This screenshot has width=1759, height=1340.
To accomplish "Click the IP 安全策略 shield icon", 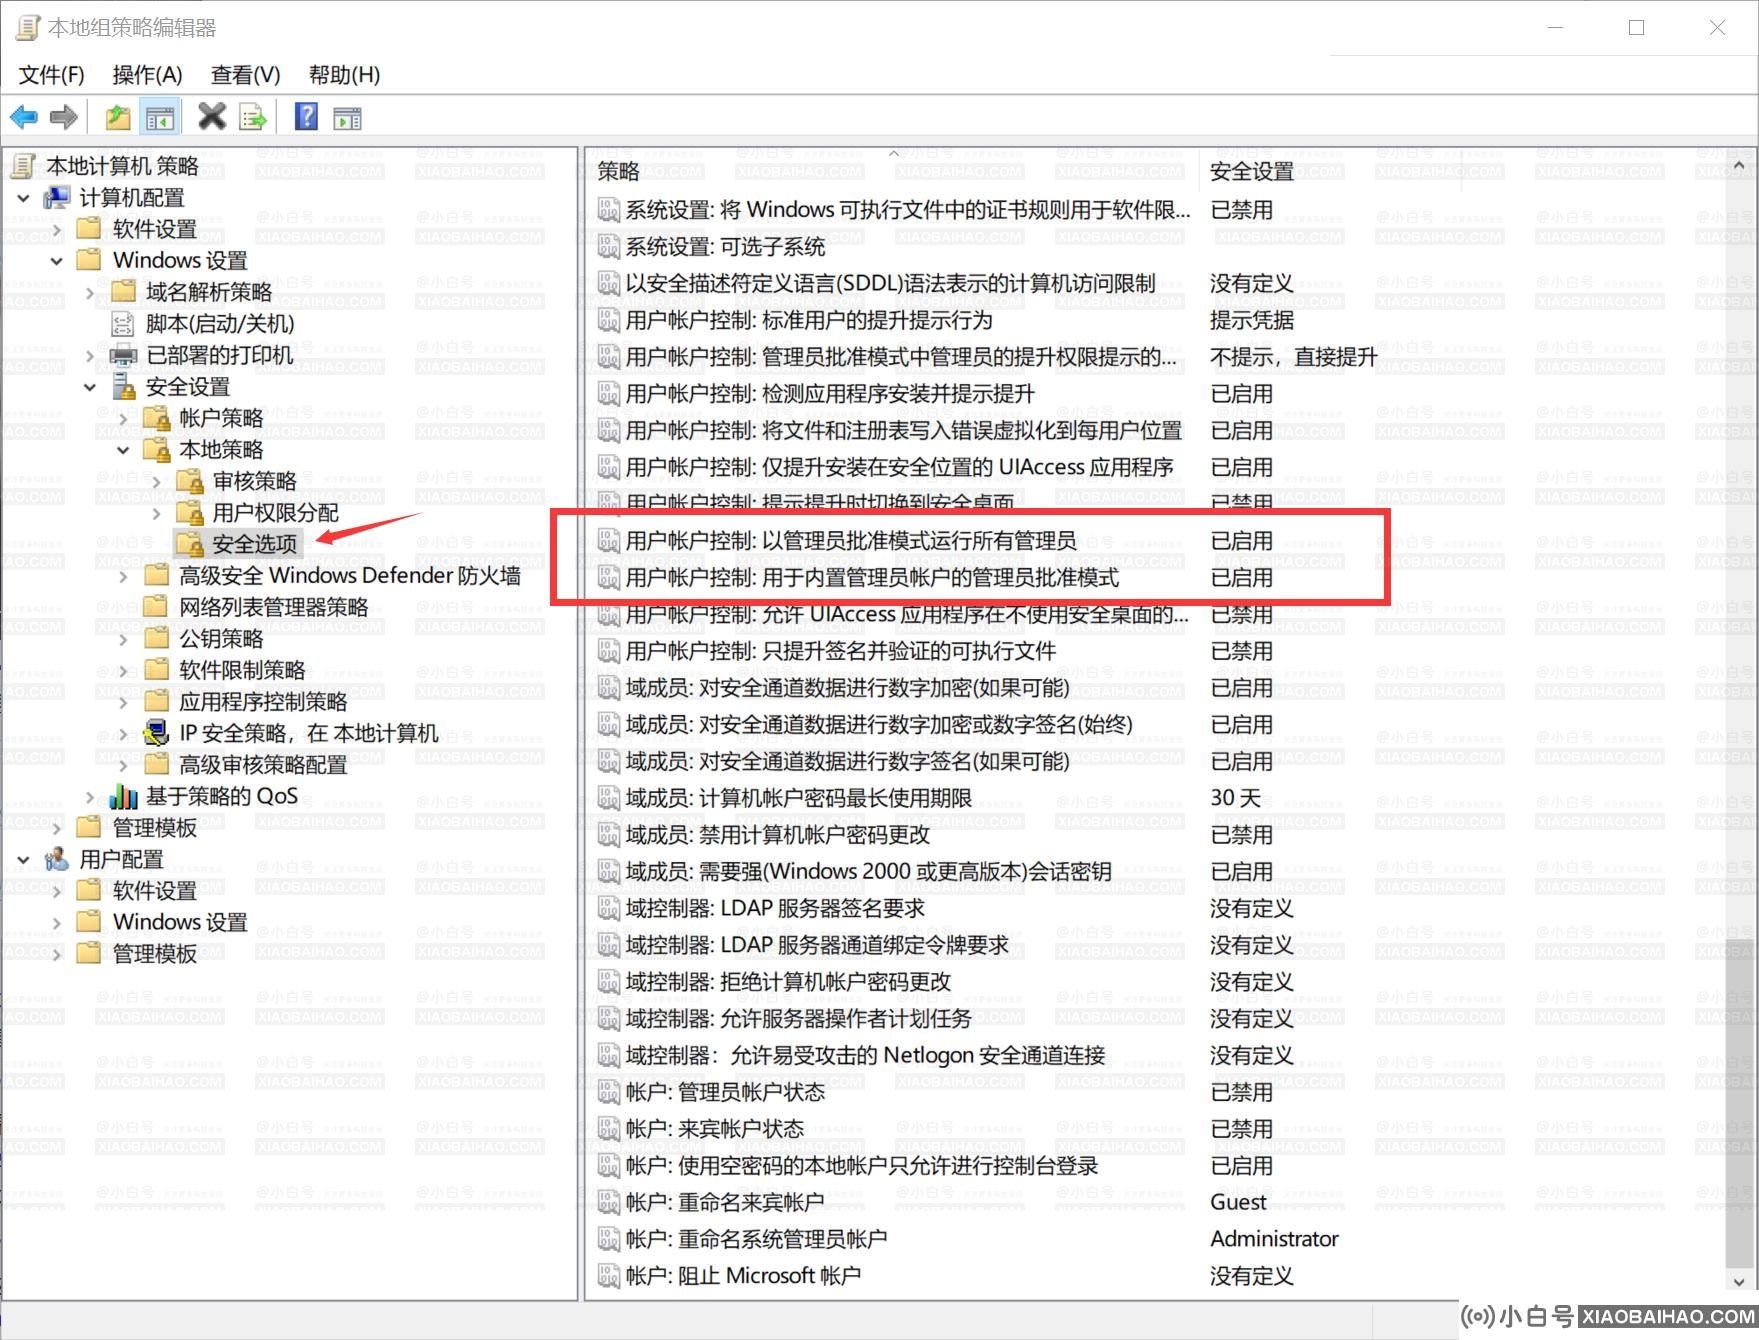I will click(156, 733).
